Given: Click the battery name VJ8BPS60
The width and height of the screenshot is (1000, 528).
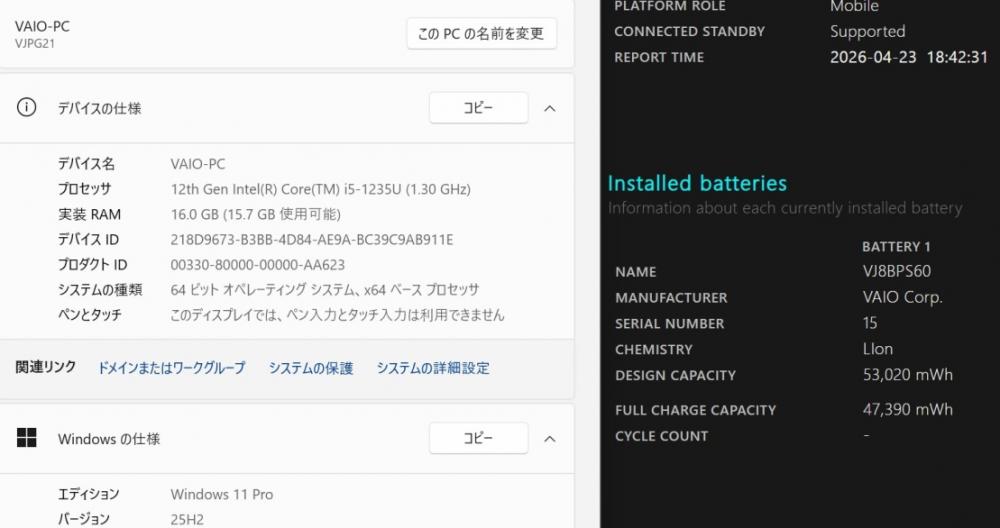Looking at the screenshot, I should point(897,271).
